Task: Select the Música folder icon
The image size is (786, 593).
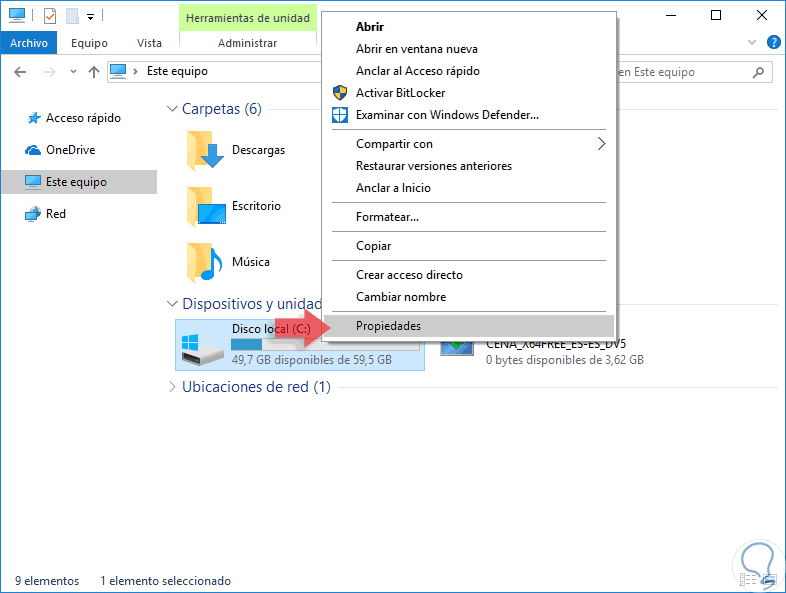Action: coord(205,262)
